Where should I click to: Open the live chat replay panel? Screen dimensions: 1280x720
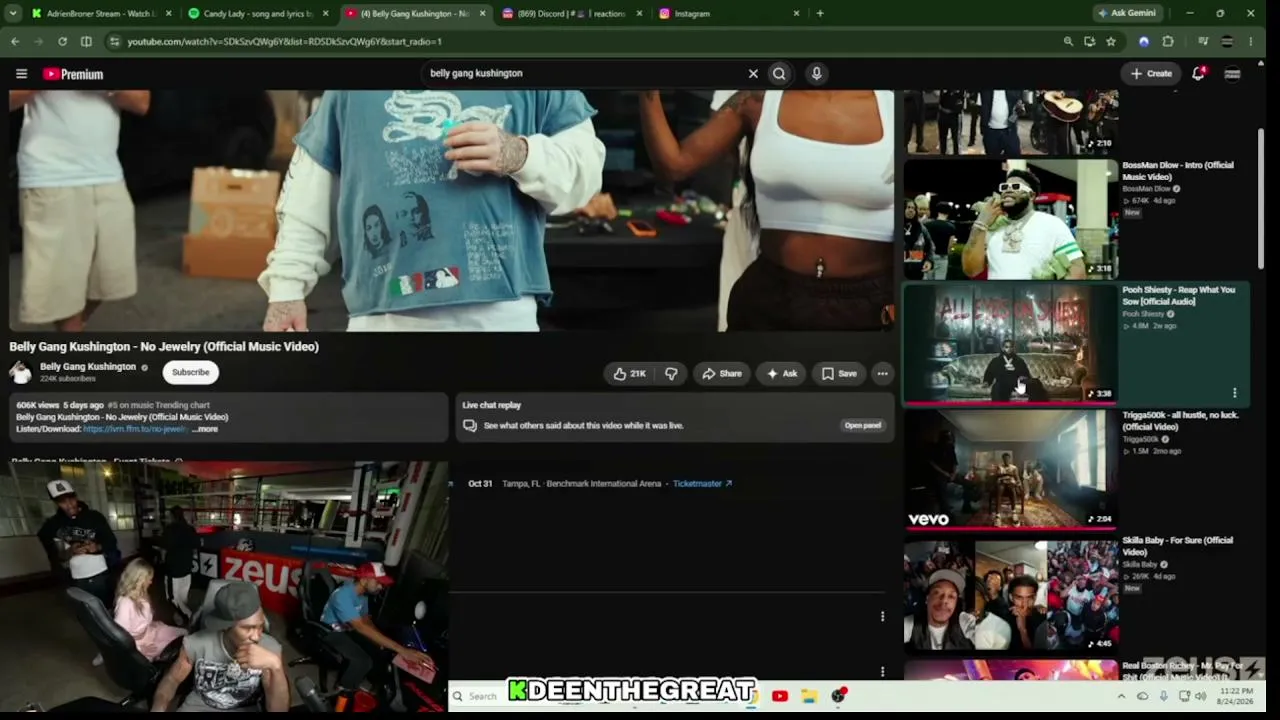[x=862, y=425]
